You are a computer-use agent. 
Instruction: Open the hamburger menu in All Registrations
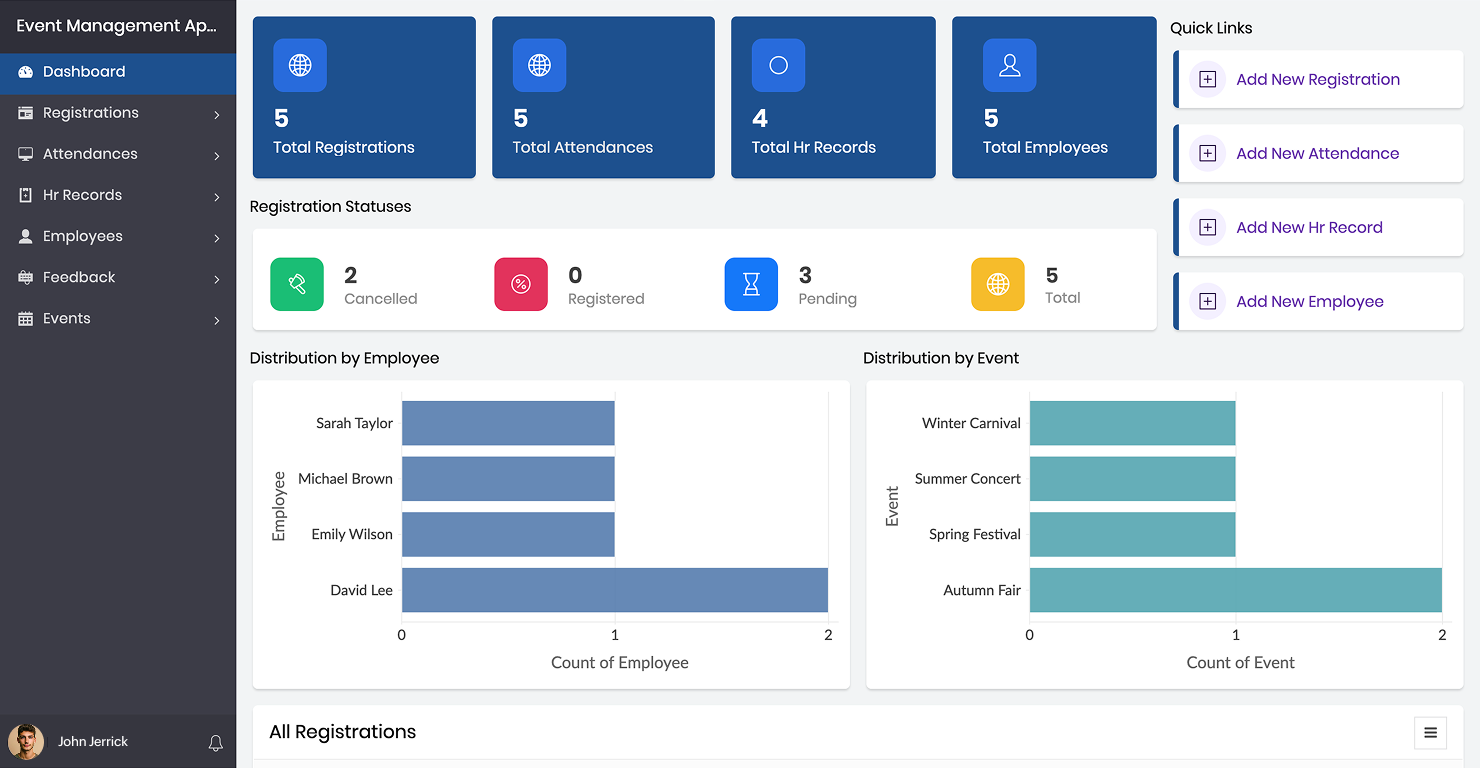pyautogui.click(x=1430, y=733)
